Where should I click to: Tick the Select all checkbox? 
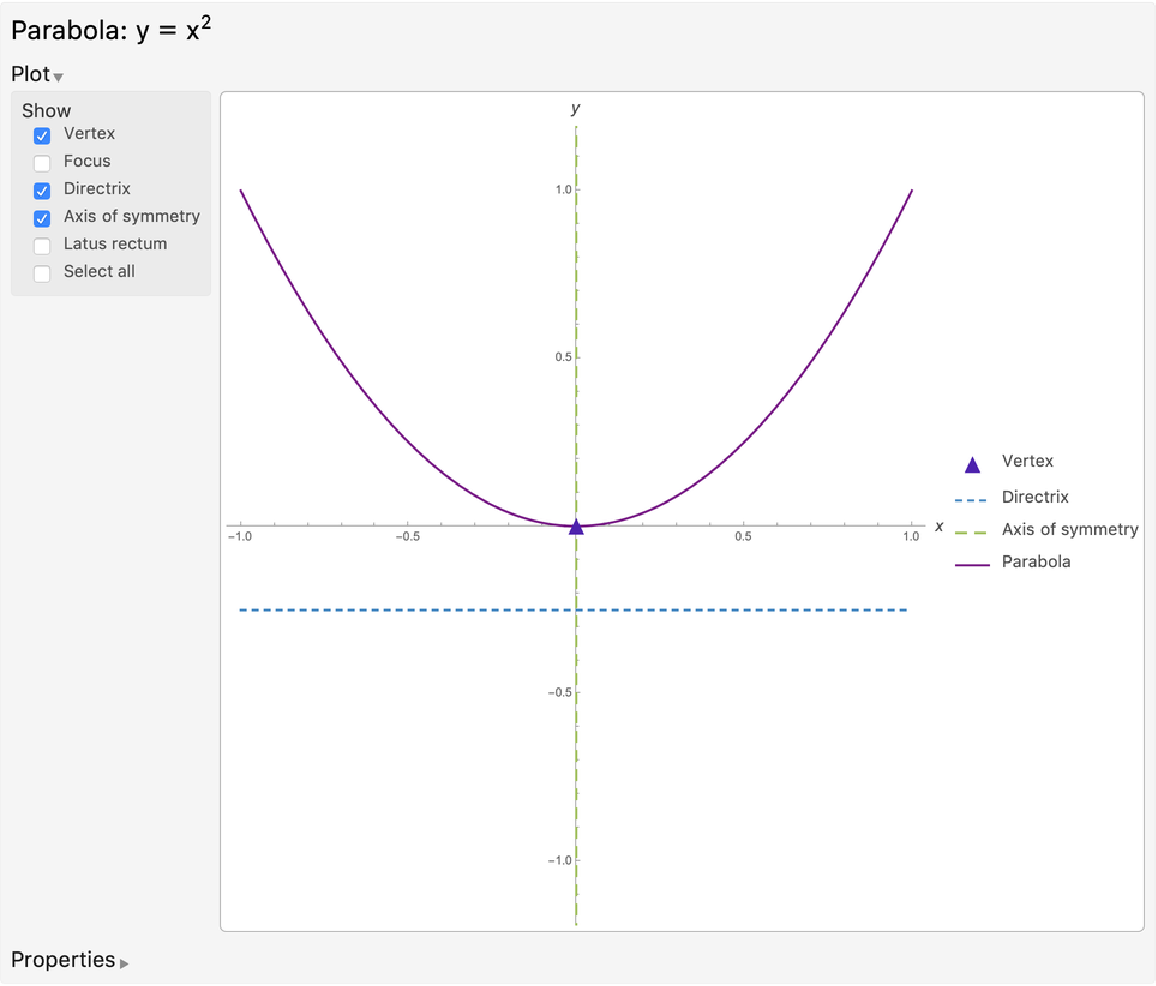click(42, 273)
